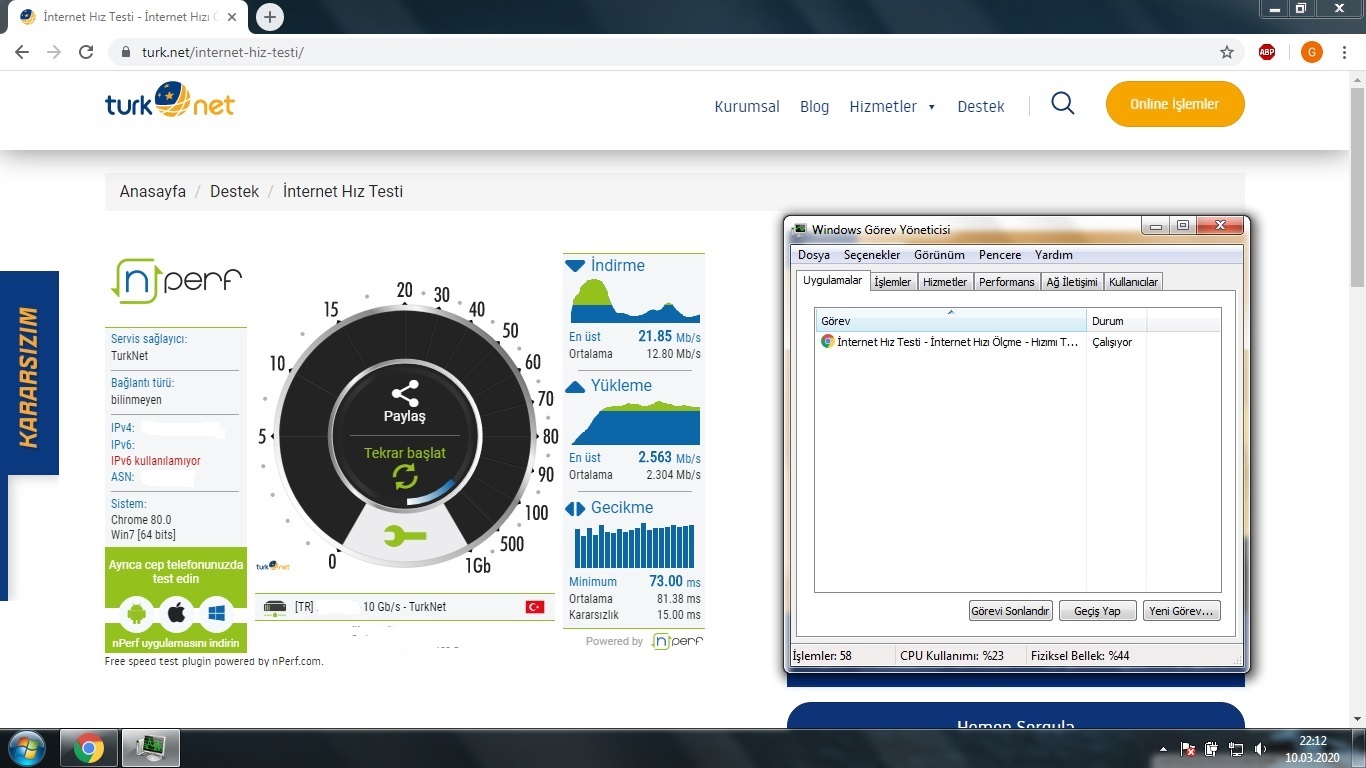Open Seçenekler menu in Task Manager
The height and width of the screenshot is (768, 1366).
click(872, 255)
